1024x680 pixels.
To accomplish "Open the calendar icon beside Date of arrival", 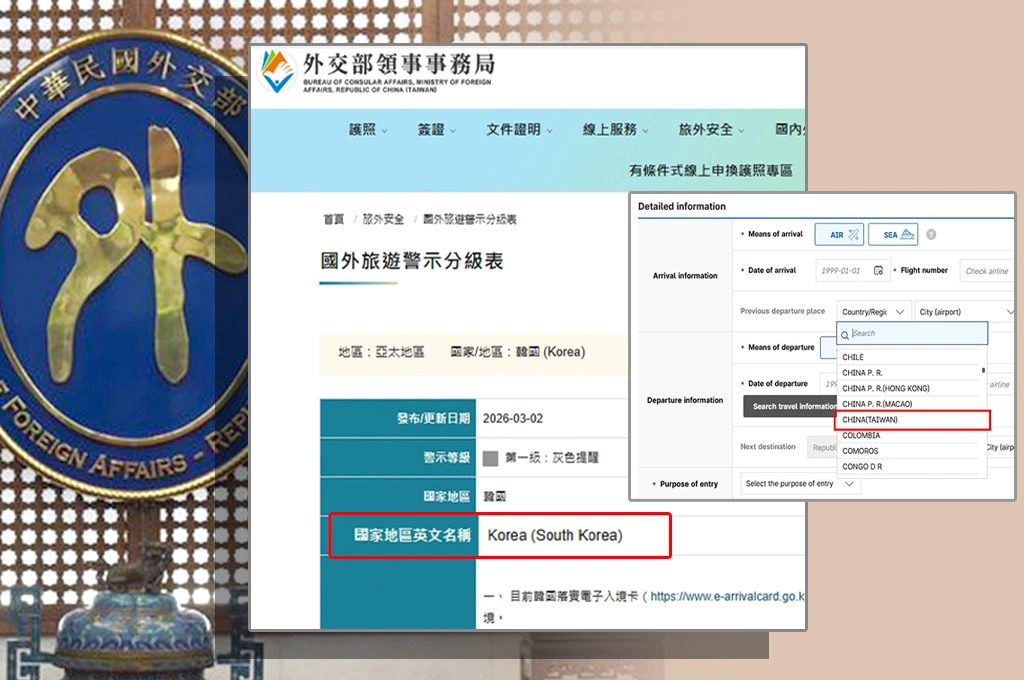I will pyautogui.click(x=879, y=270).
